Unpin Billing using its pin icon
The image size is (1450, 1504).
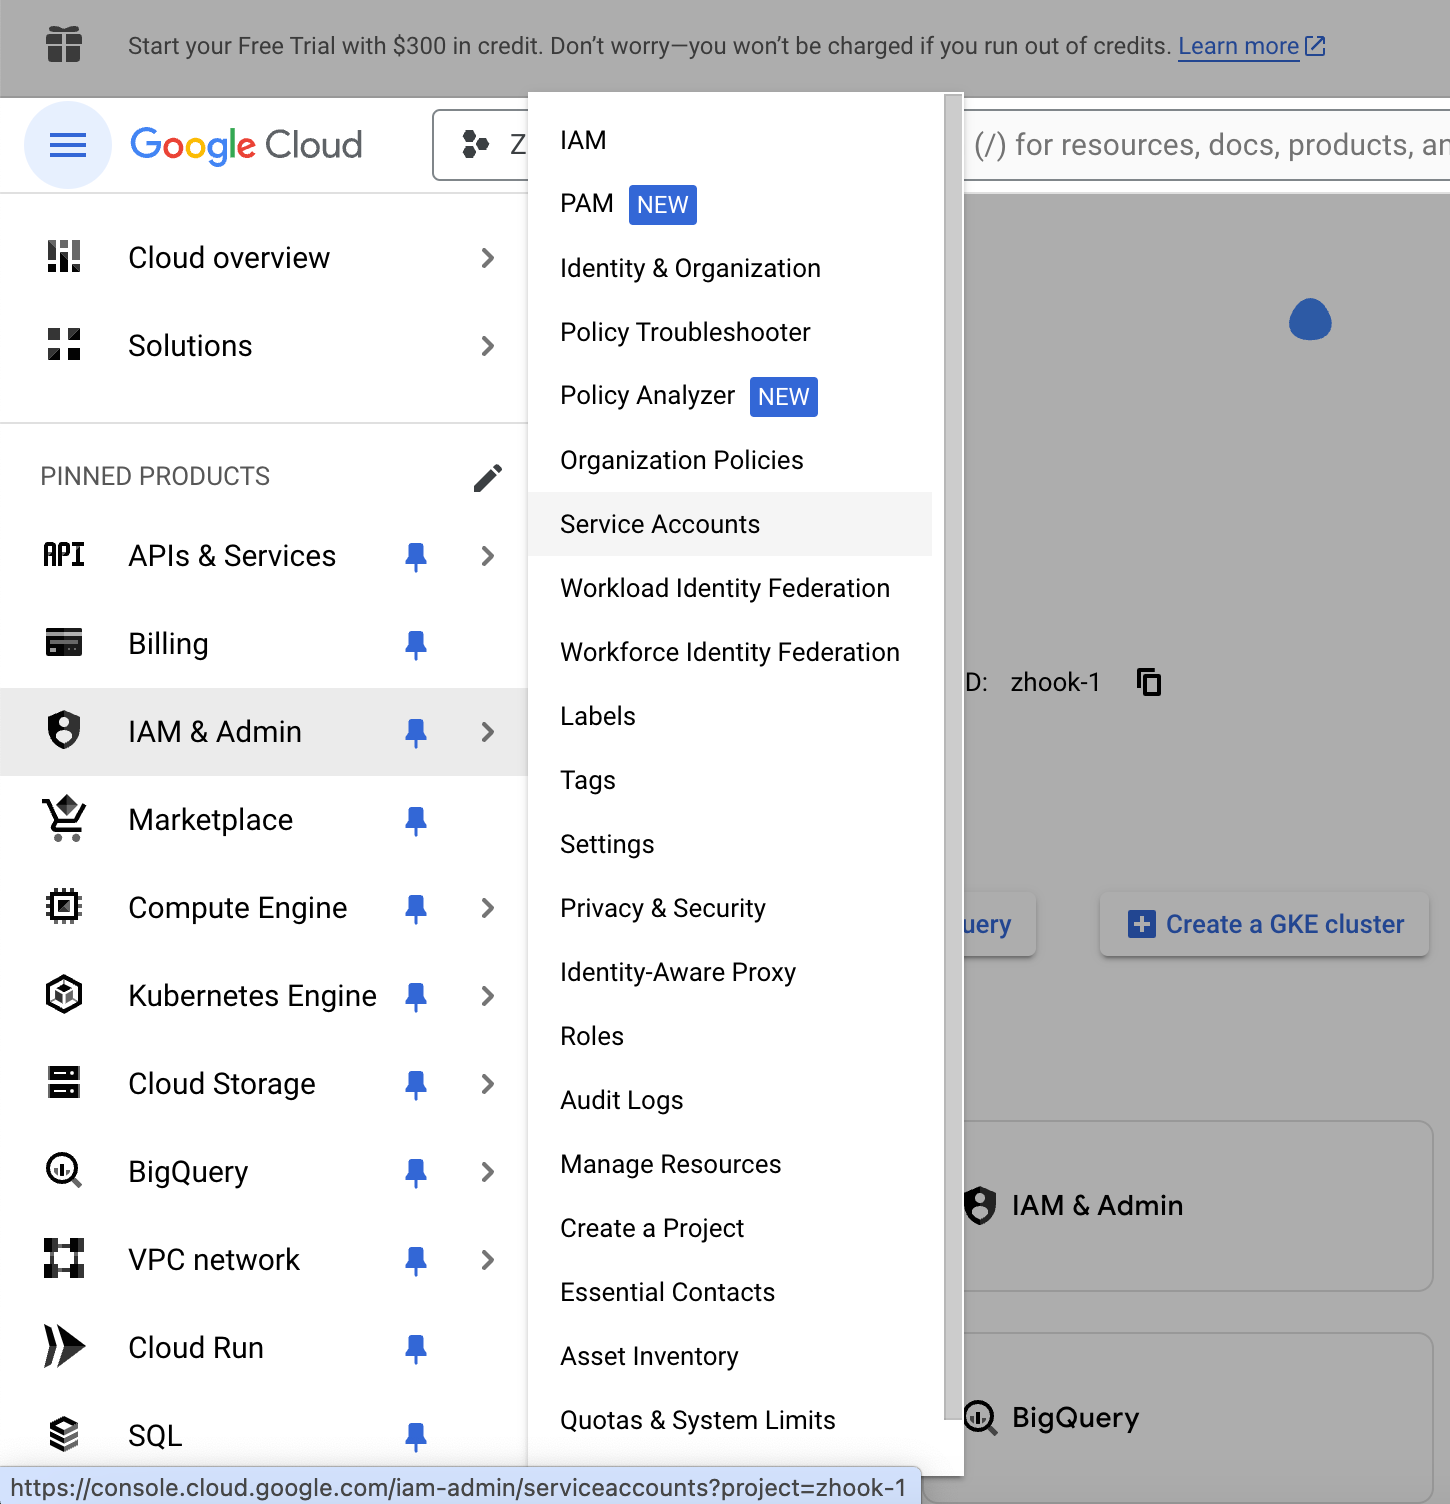coord(416,644)
